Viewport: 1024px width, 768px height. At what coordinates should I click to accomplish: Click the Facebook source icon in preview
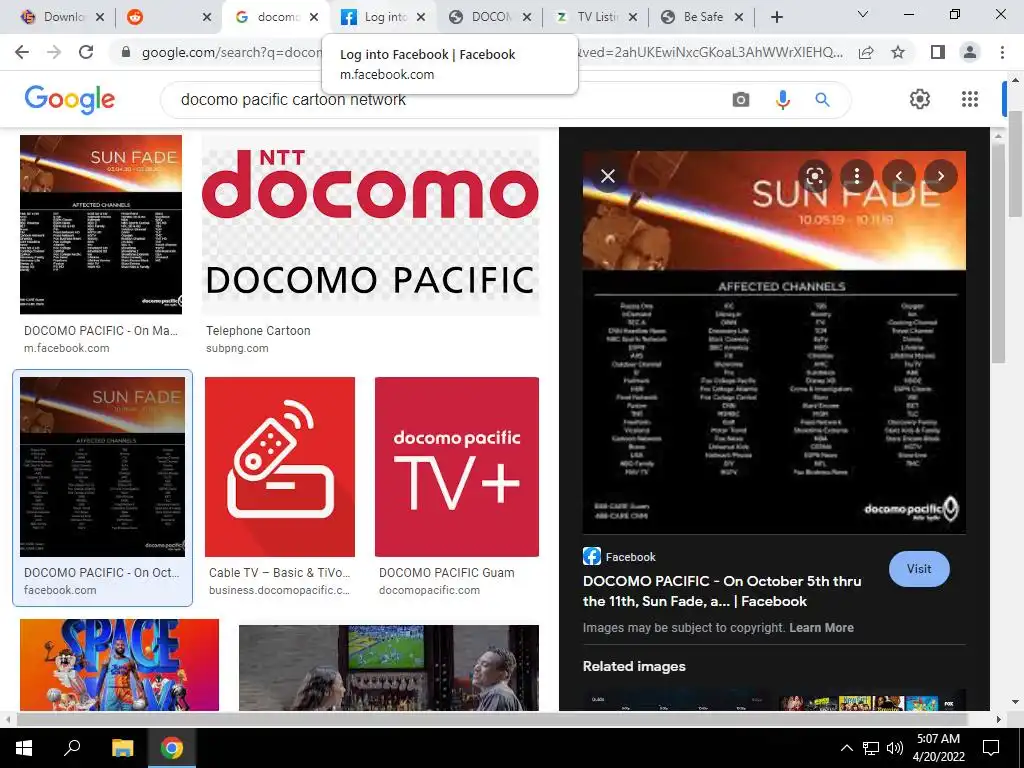pyautogui.click(x=592, y=556)
